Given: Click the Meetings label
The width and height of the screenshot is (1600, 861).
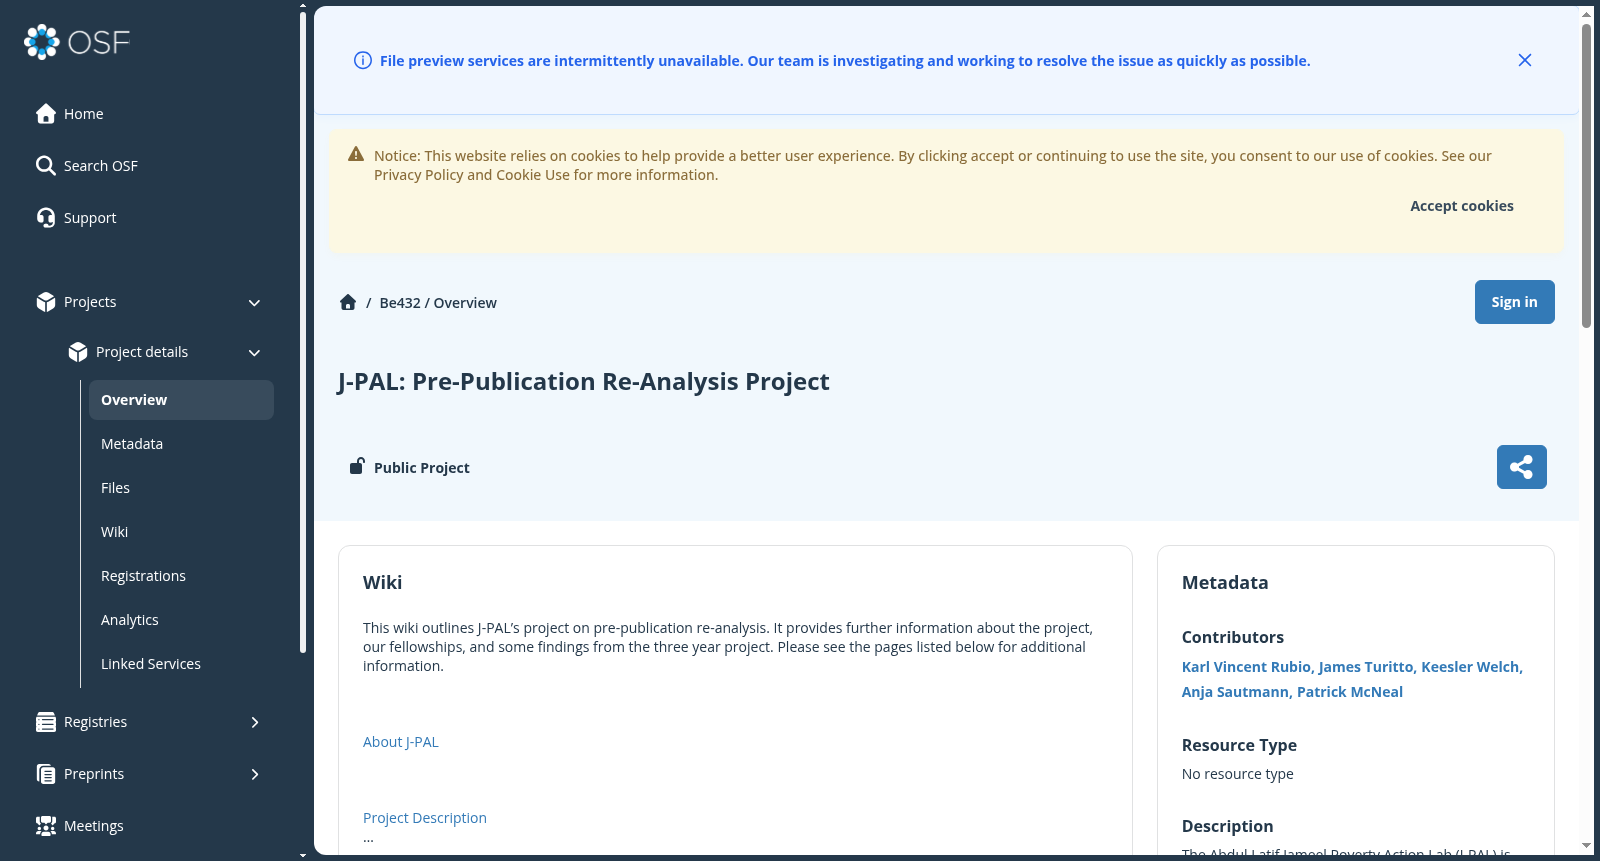Looking at the screenshot, I should click(94, 826).
